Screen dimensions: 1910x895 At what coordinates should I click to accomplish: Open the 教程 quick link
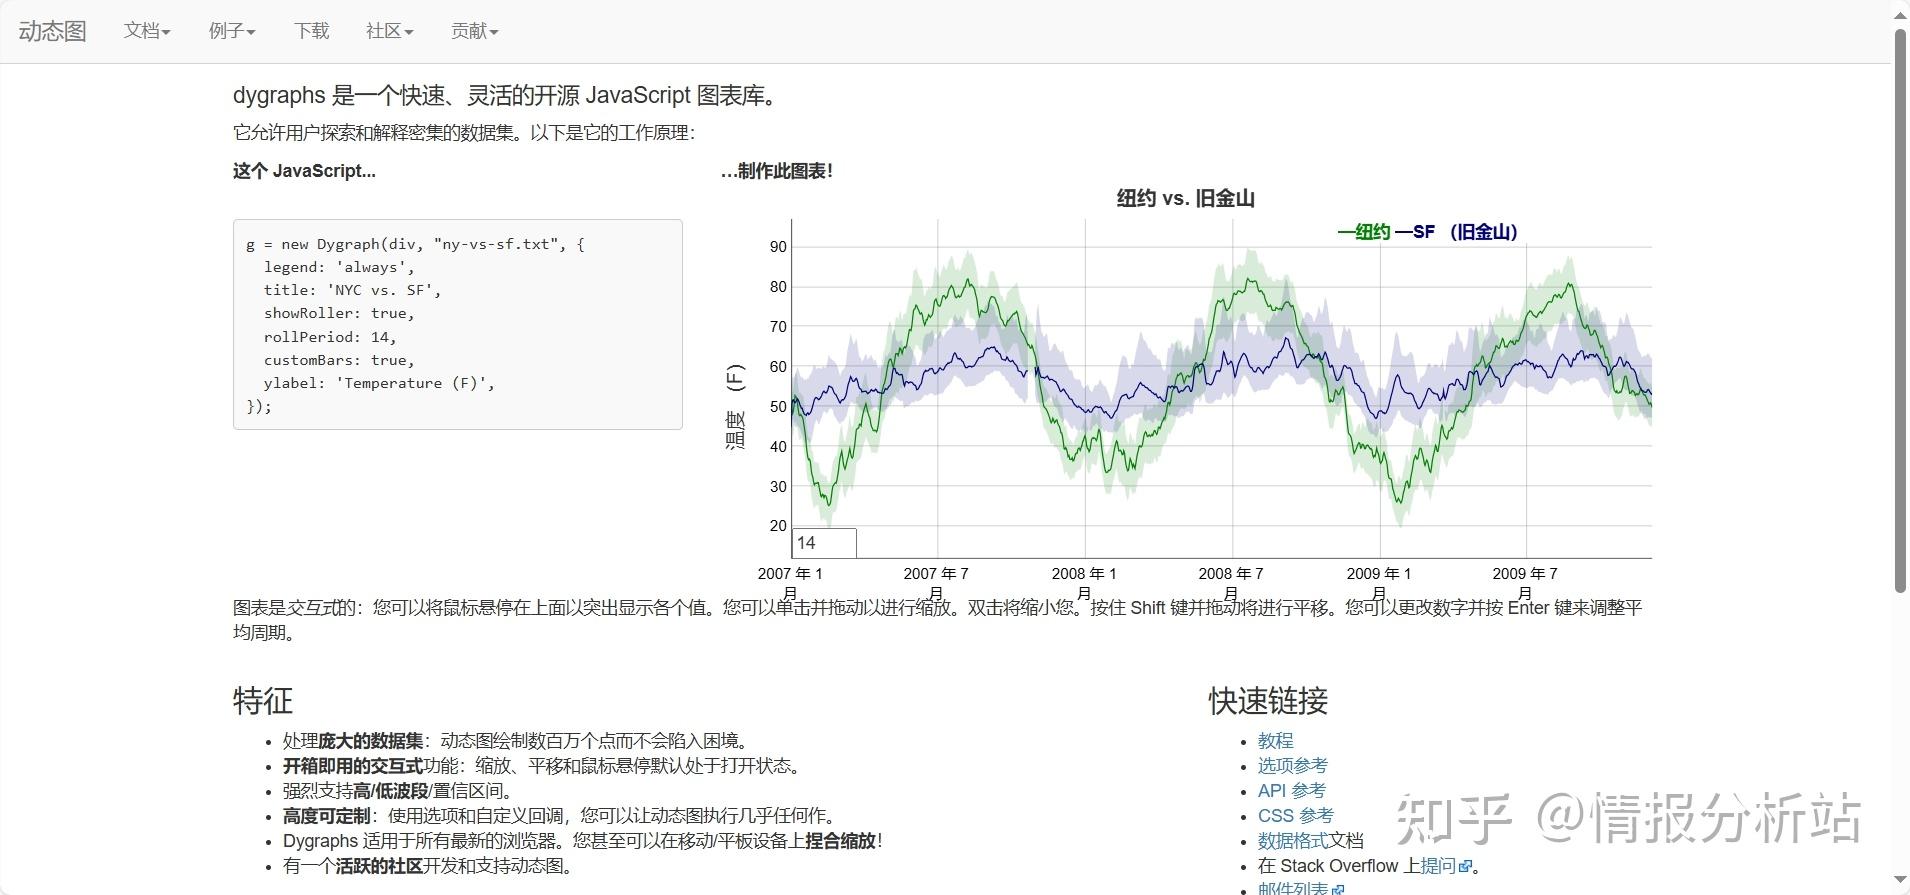click(x=1275, y=741)
